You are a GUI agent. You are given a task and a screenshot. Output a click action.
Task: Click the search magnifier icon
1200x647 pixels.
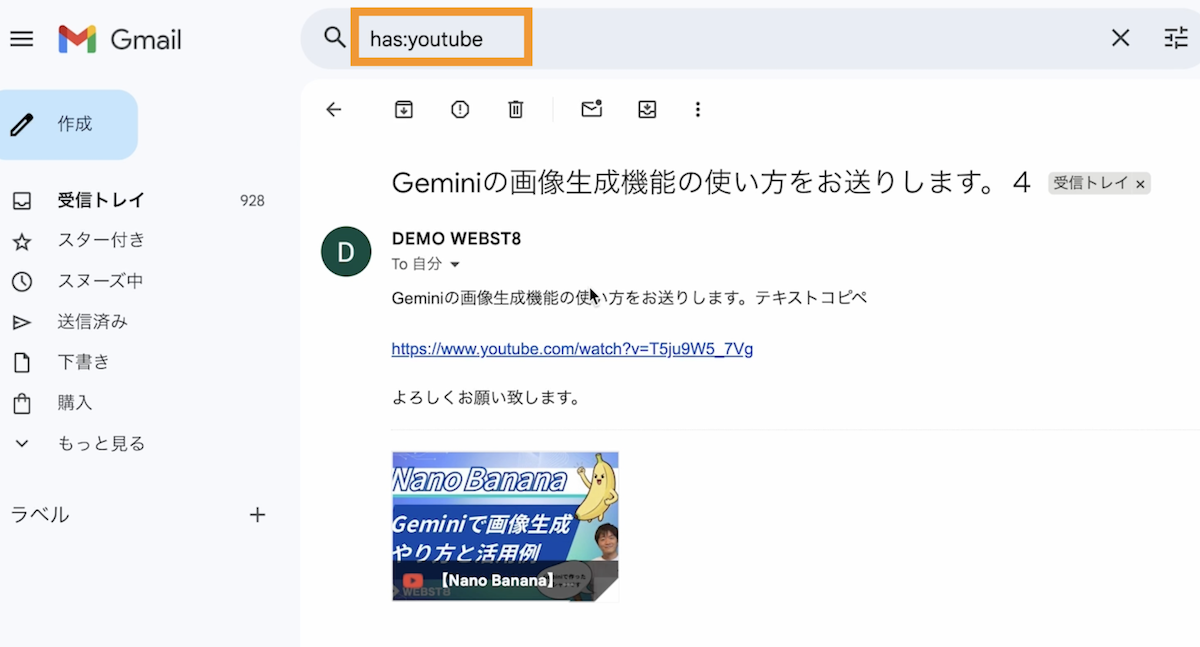(x=334, y=38)
